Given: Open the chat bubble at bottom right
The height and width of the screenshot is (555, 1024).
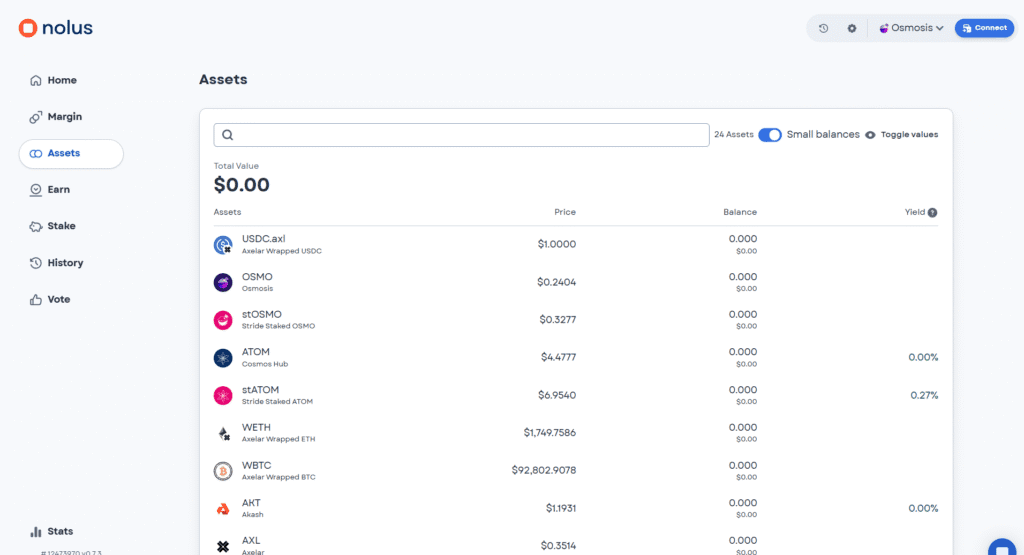Looking at the screenshot, I should pos(1002,547).
